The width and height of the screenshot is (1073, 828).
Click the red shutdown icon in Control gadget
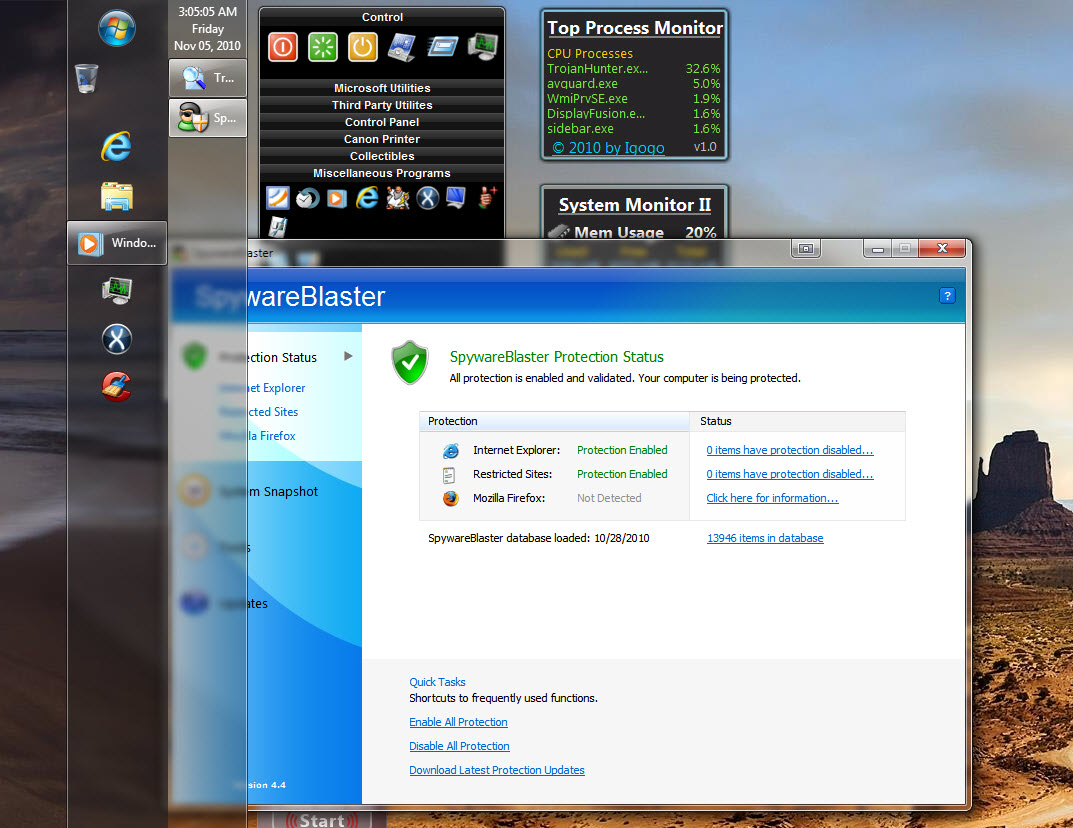[x=283, y=47]
